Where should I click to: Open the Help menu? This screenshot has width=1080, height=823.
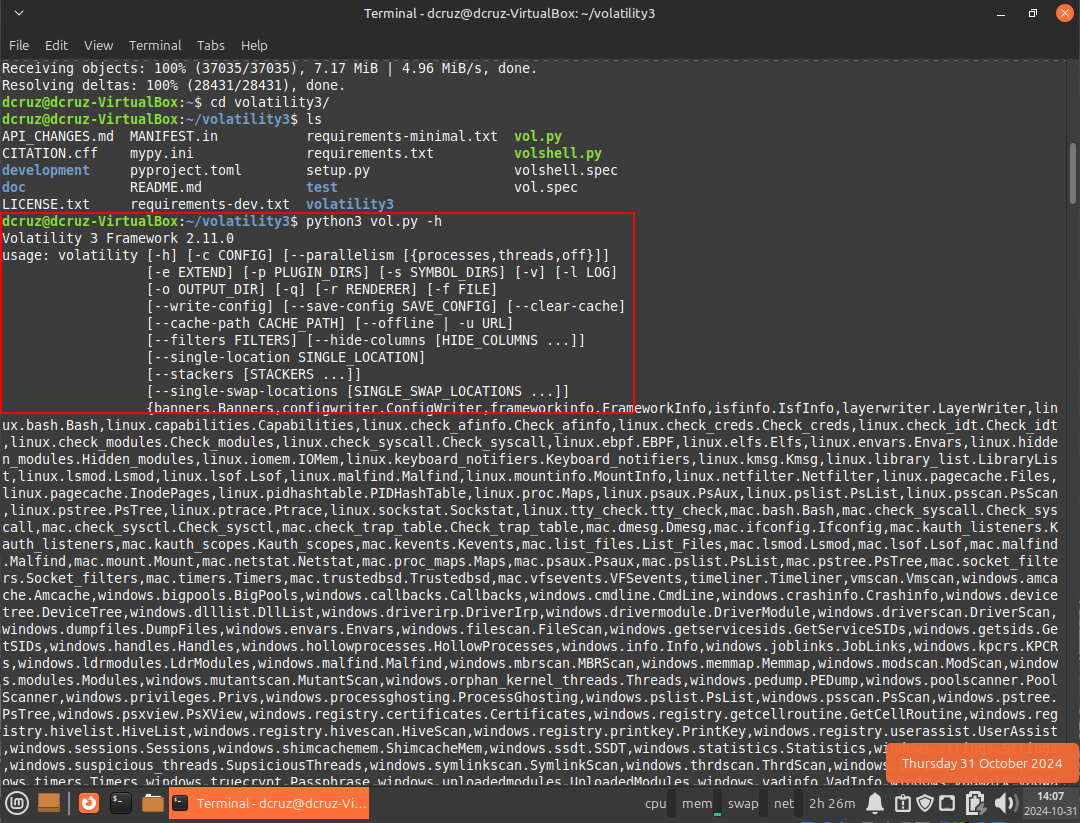click(x=254, y=45)
